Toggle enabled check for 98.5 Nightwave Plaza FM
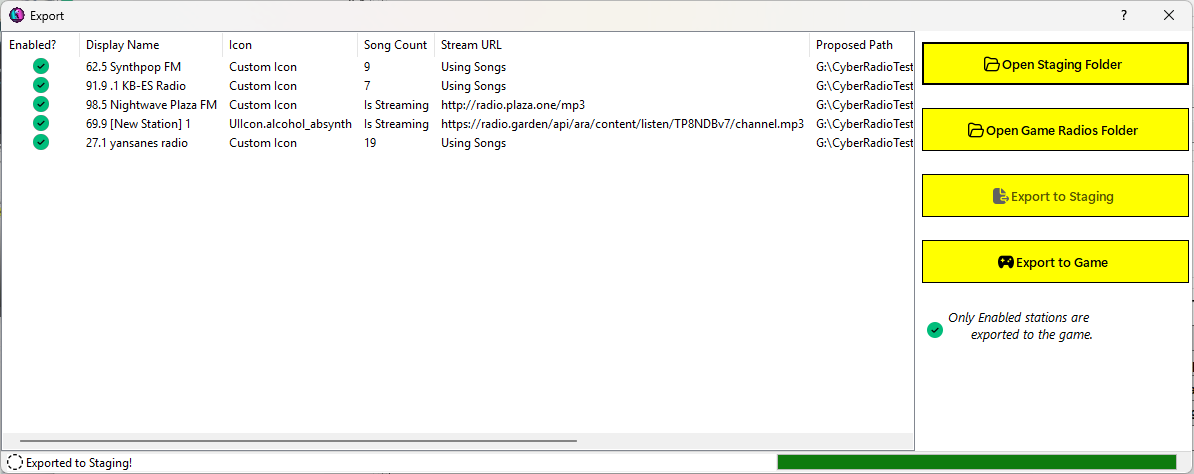This screenshot has height=474, width=1194. 41,104
